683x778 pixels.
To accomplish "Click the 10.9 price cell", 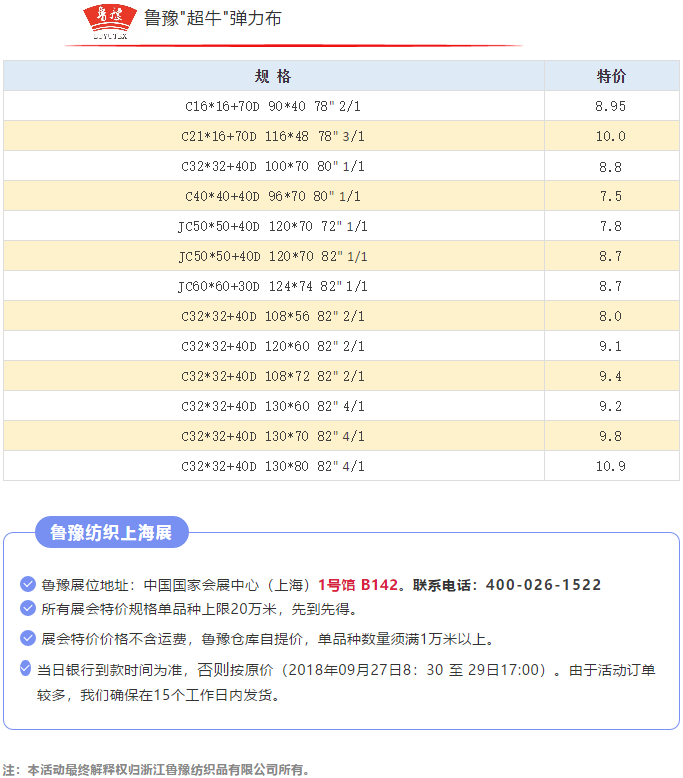I will click(x=611, y=466).
